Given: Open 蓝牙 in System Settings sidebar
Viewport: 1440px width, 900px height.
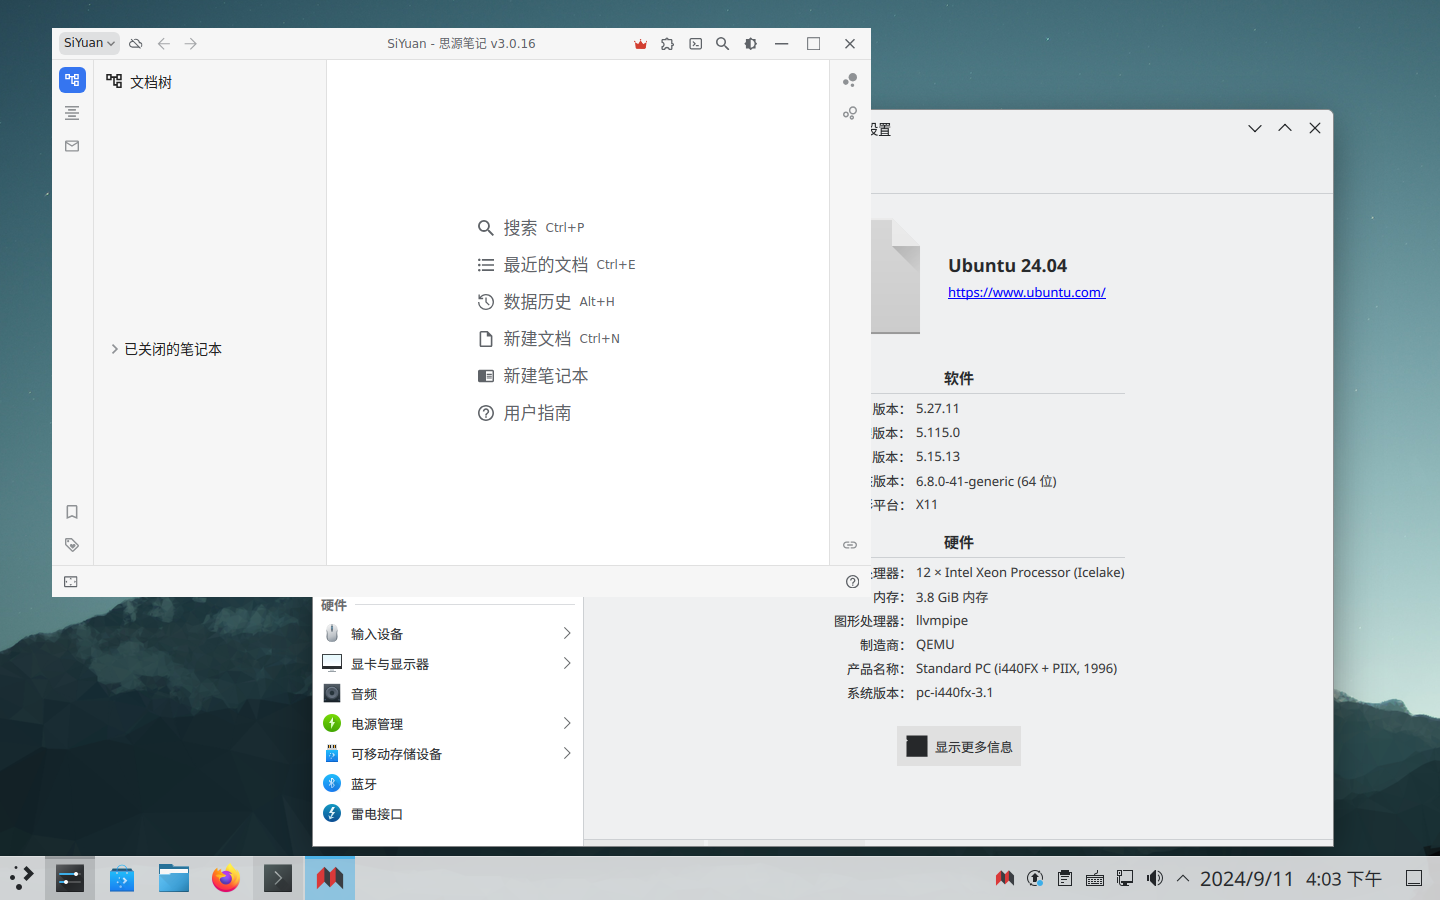Looking at the screenshot, I should pyautogui.click(x=447, y=784).
